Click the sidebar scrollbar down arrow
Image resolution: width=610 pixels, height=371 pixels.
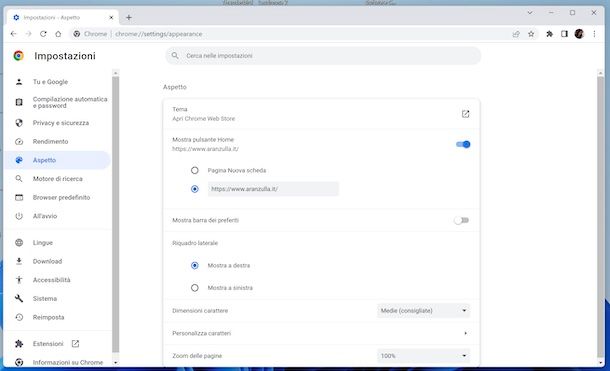[116, 362]
